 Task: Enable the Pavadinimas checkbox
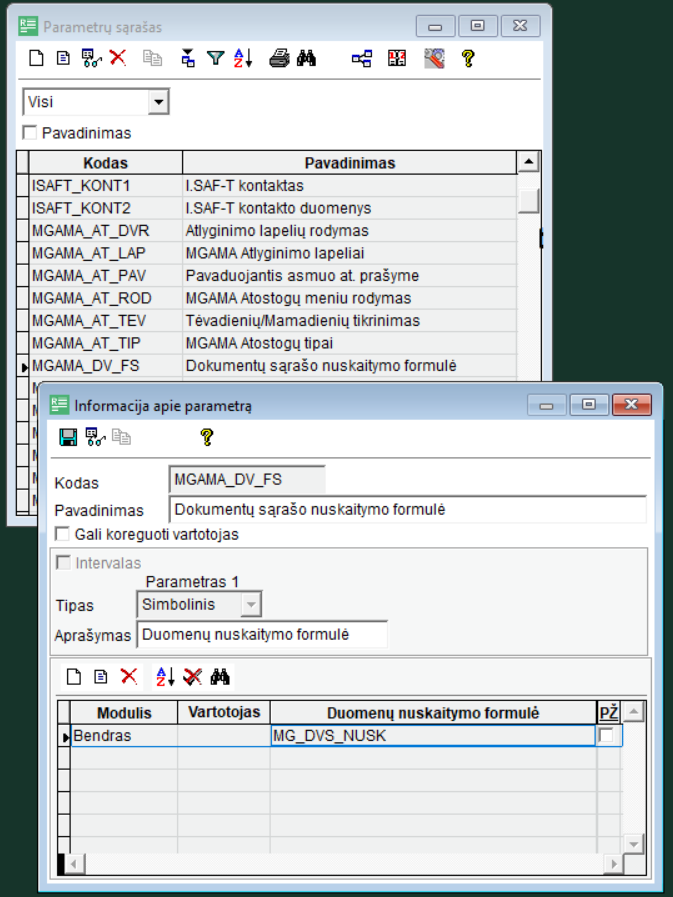coord(30,132)
